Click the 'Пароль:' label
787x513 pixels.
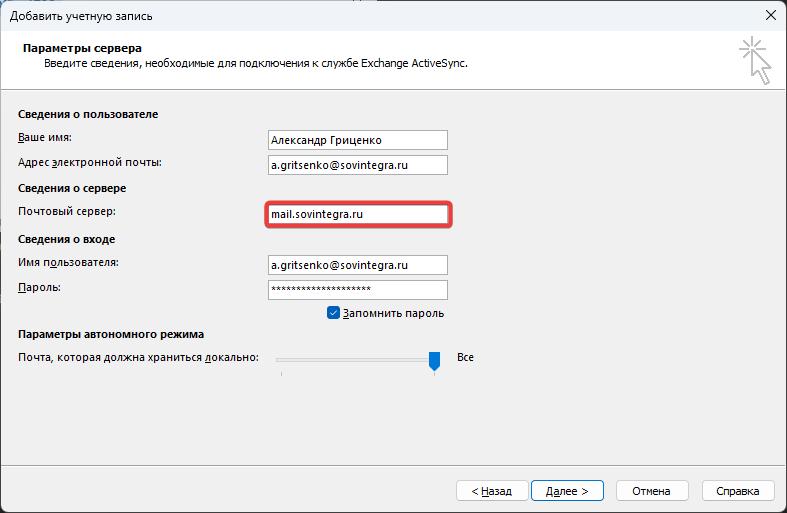pos(41,287)
